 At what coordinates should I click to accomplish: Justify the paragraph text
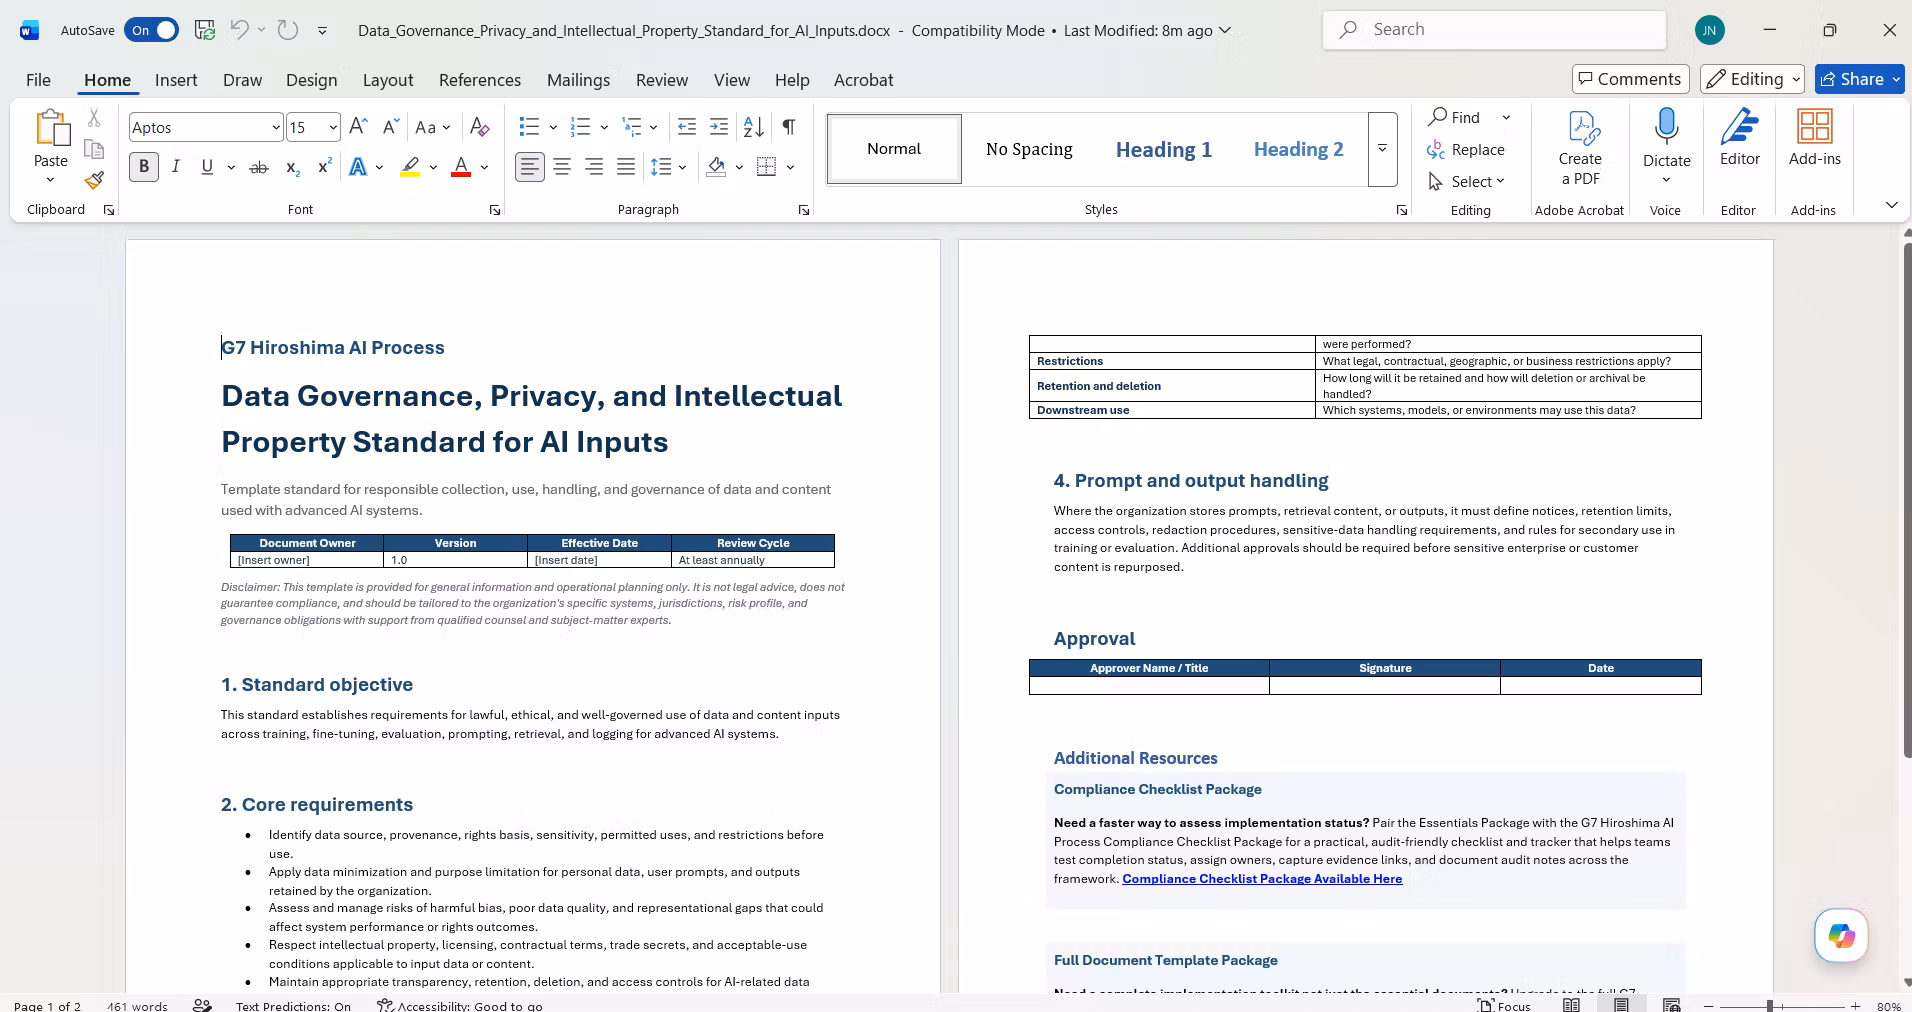pos(626,167)
